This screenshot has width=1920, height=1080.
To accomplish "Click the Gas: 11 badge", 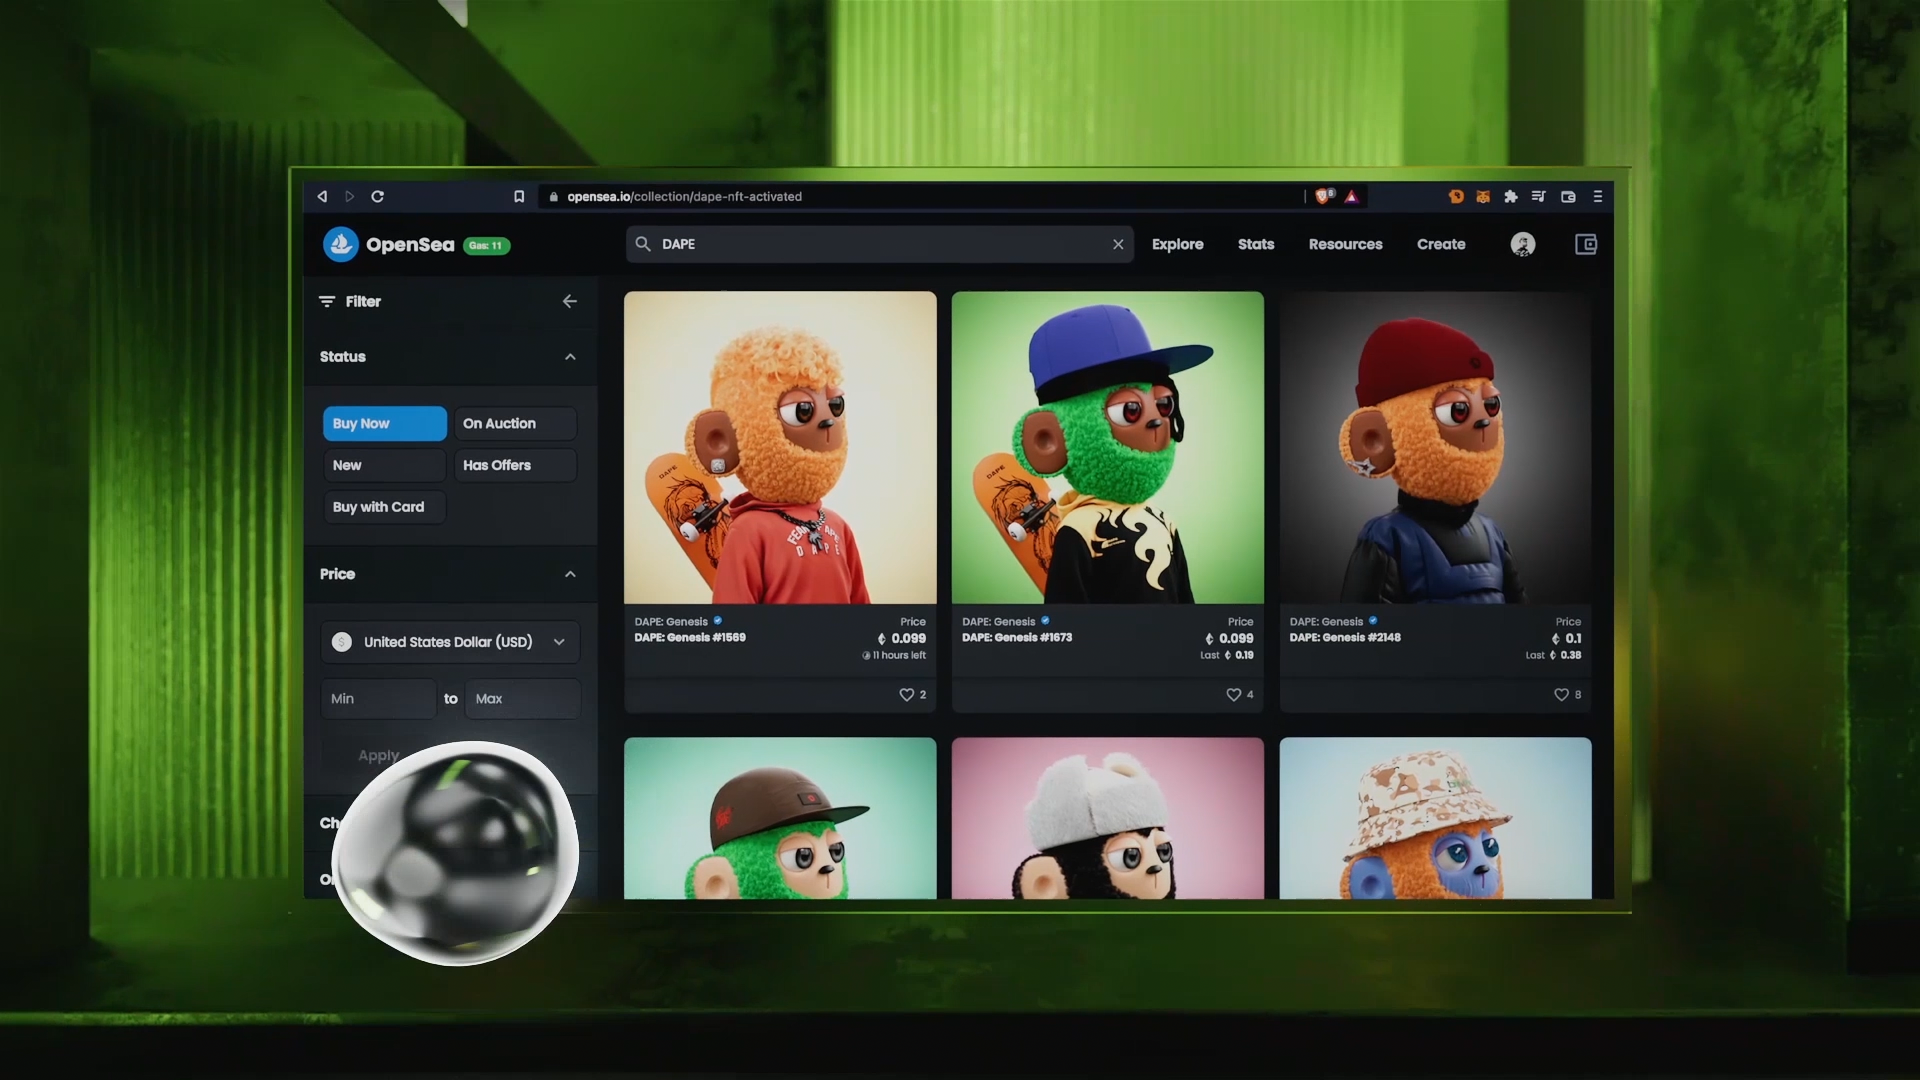I will tap(487, 245).
